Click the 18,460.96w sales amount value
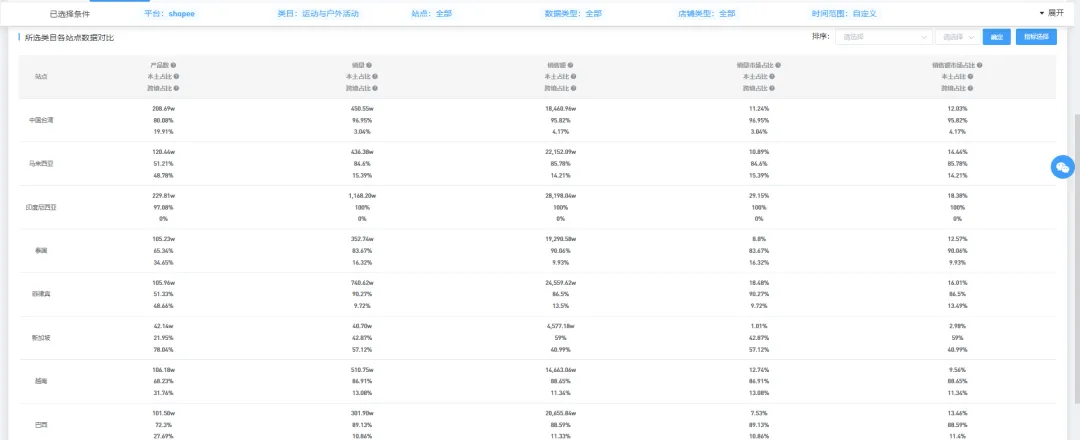 (x=561, y=108)
